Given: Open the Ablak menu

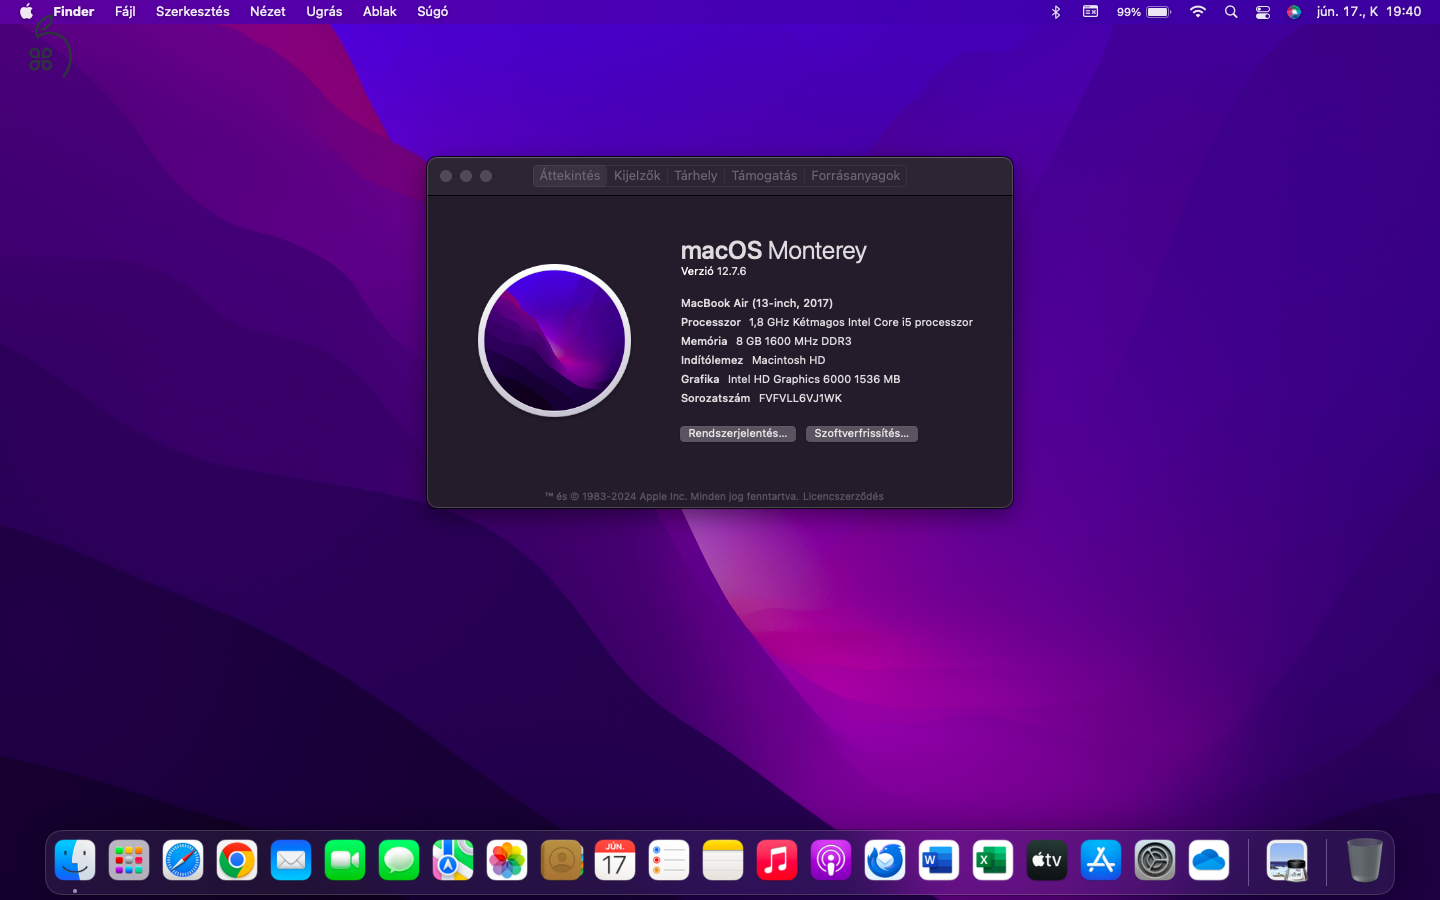Looking at the screenshot, I should tap(380, 12).
